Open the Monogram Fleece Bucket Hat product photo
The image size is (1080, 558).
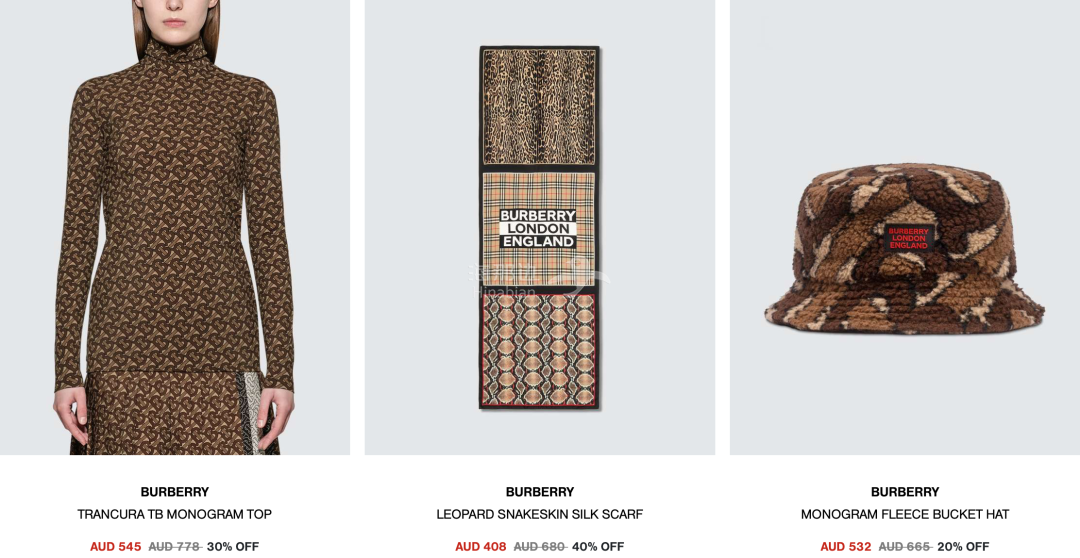[905, 227]
